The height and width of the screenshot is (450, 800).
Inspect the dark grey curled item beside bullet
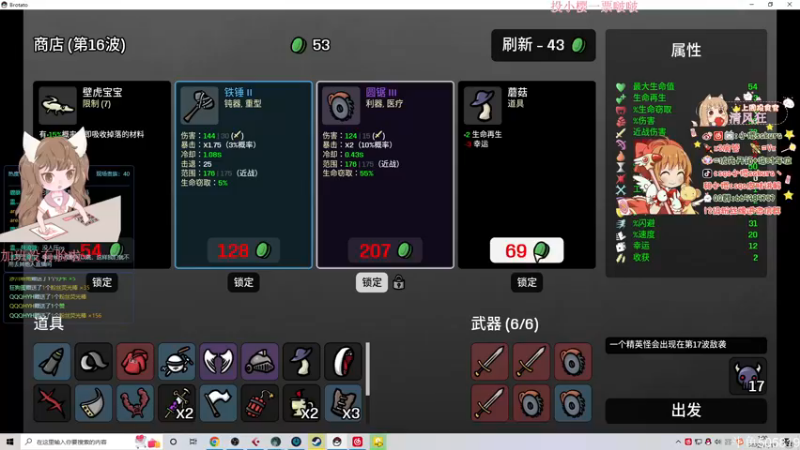point(93,361)
